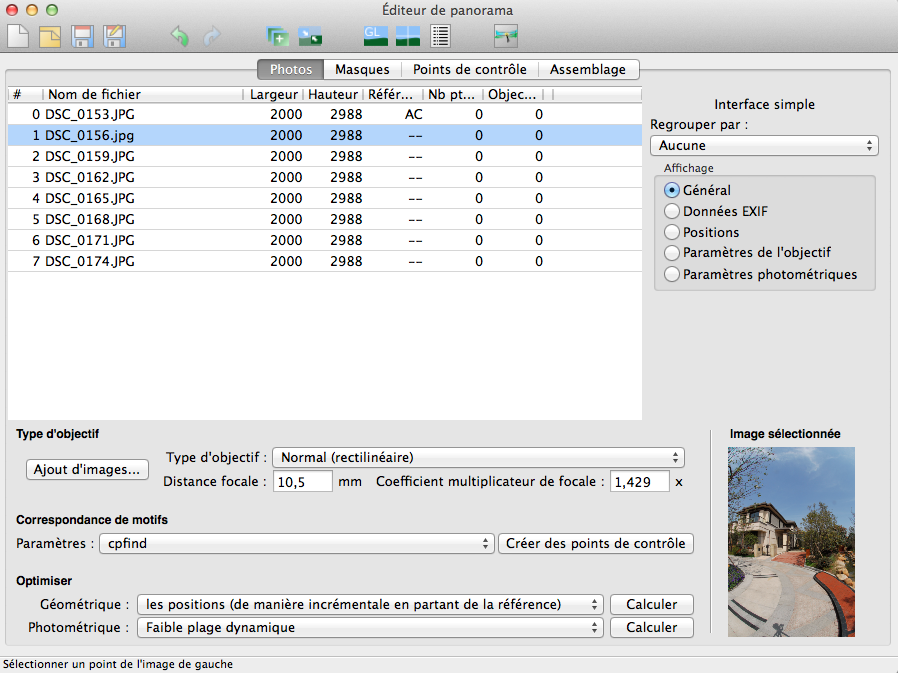The image size is (898, 673).
Task: Save project using the floppy disk icon
Action: click(x=83, y=38)
